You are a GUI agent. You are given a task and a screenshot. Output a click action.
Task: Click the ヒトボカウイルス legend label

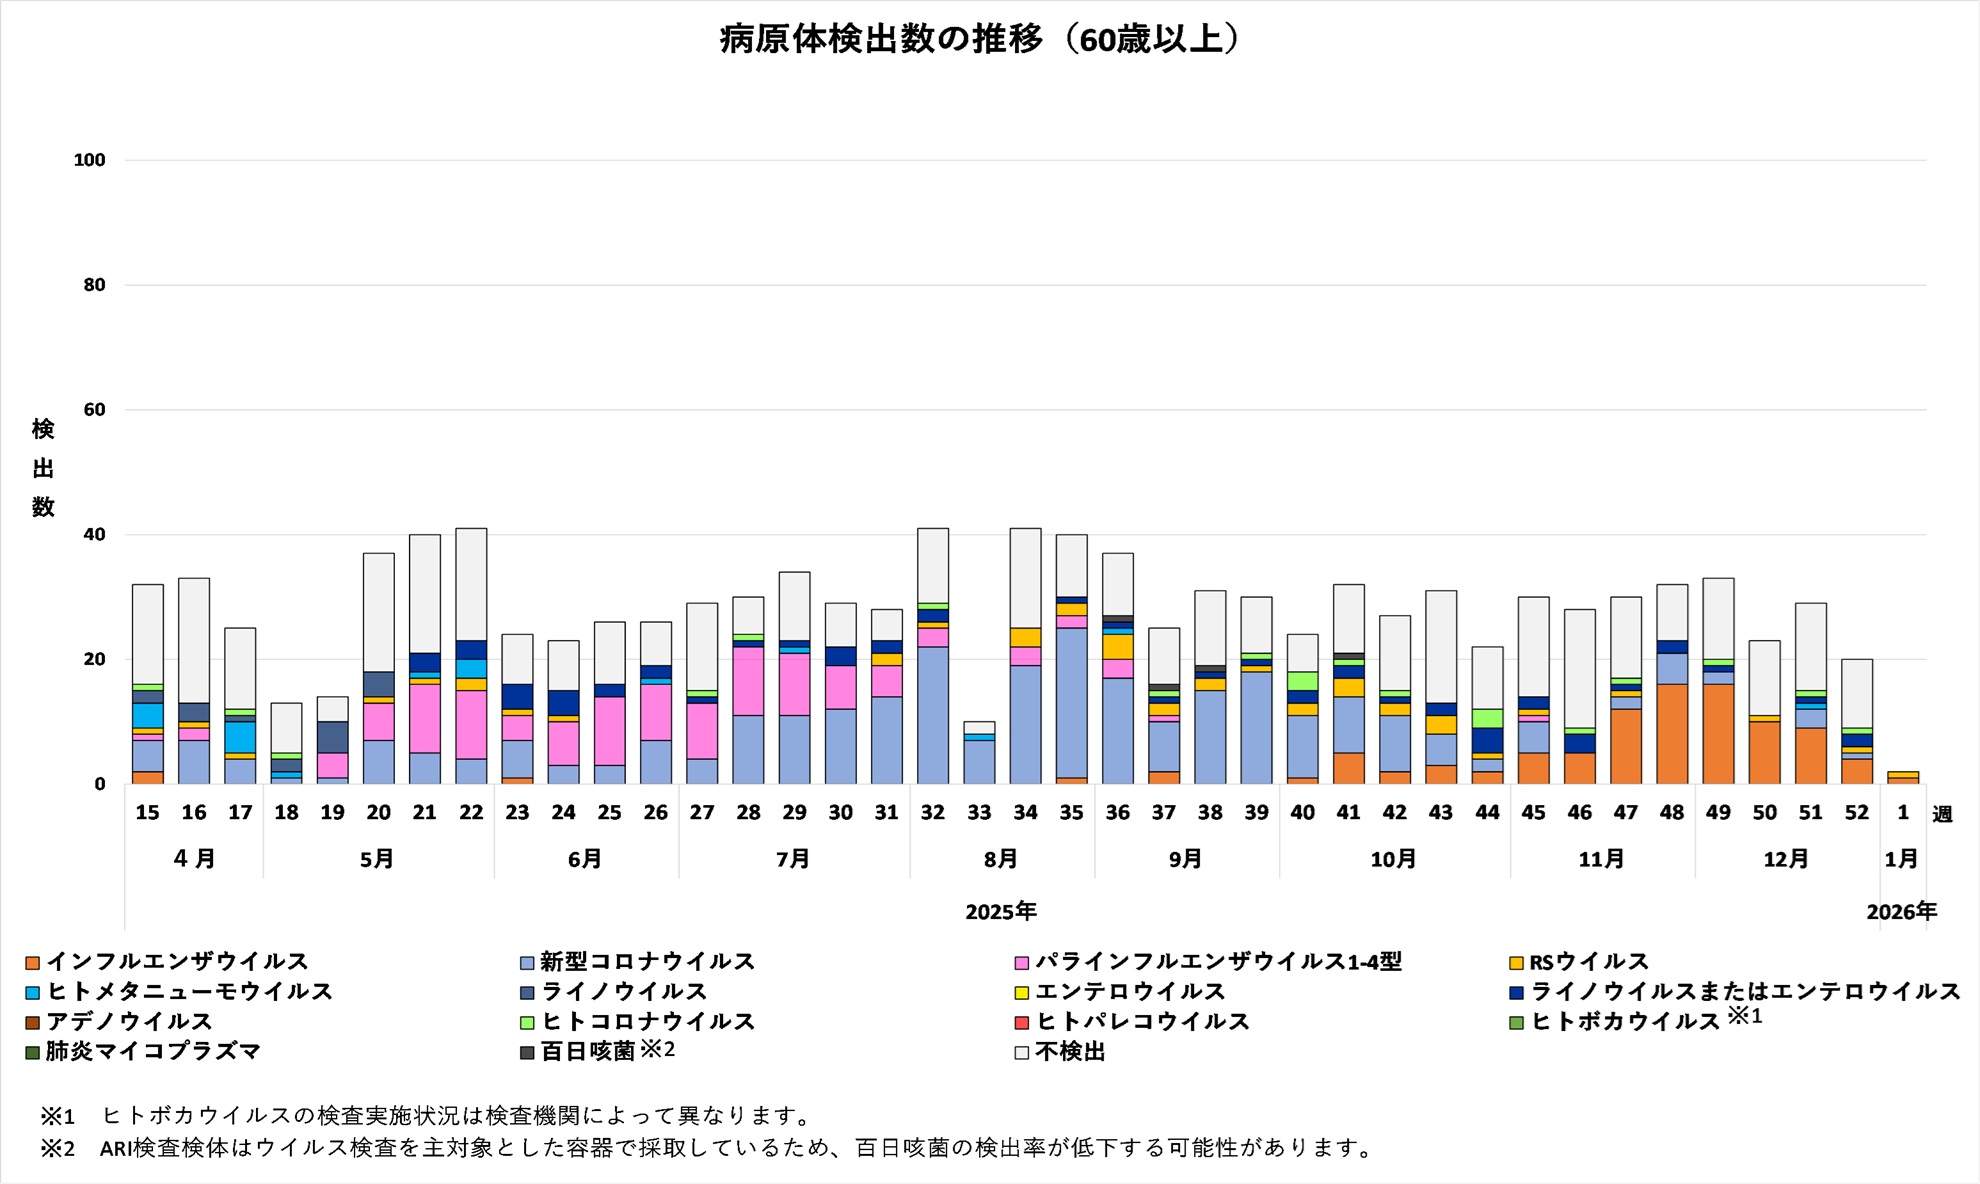coord(1625,1022)
